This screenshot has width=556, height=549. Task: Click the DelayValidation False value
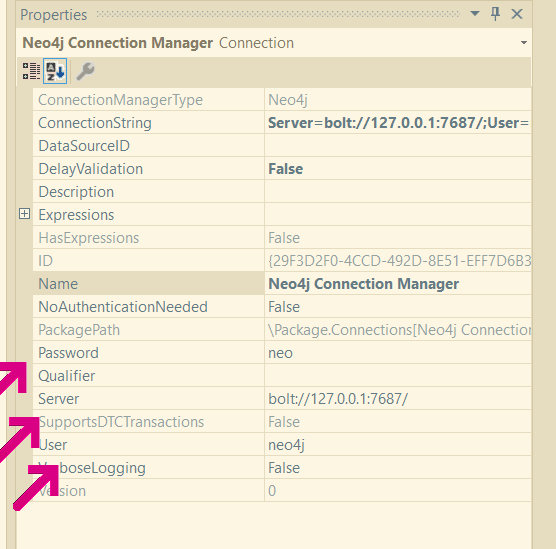pyautogui.click(x=285, y=169)
